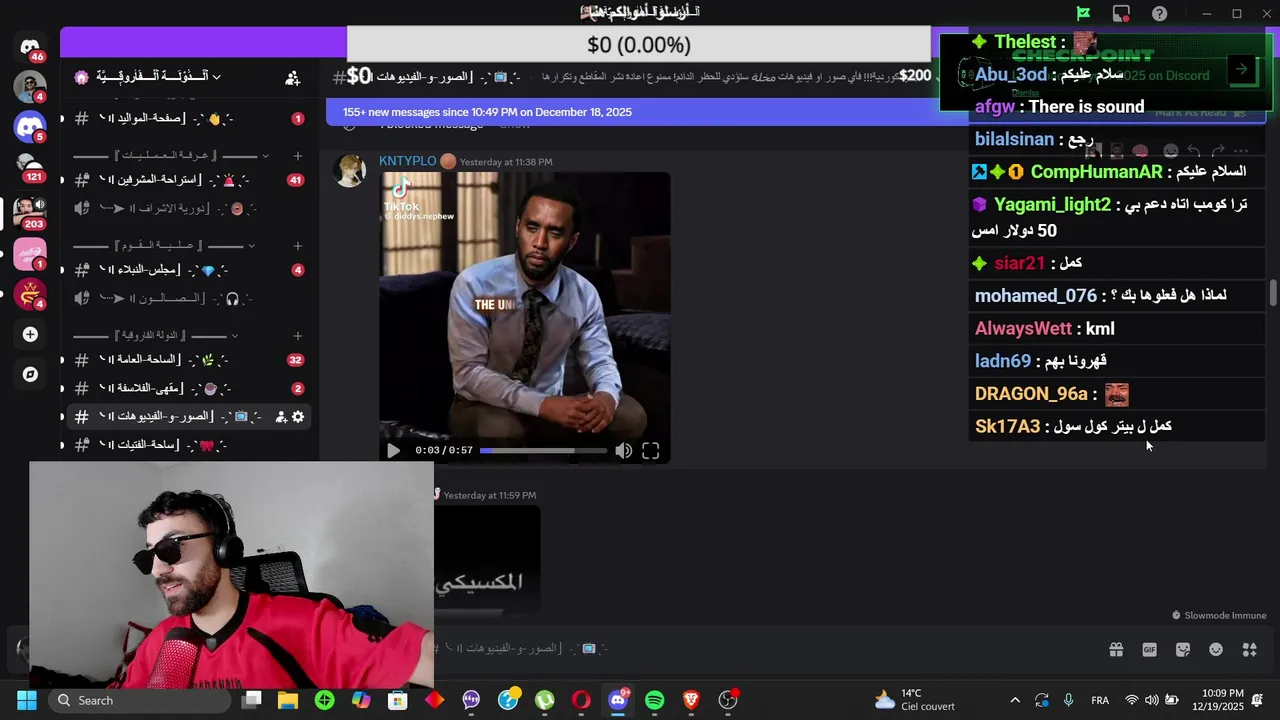Viewport: 1280px width, 720px height.
Task: Open ساحة-الفتيات channel
Action: pos(189,444)
